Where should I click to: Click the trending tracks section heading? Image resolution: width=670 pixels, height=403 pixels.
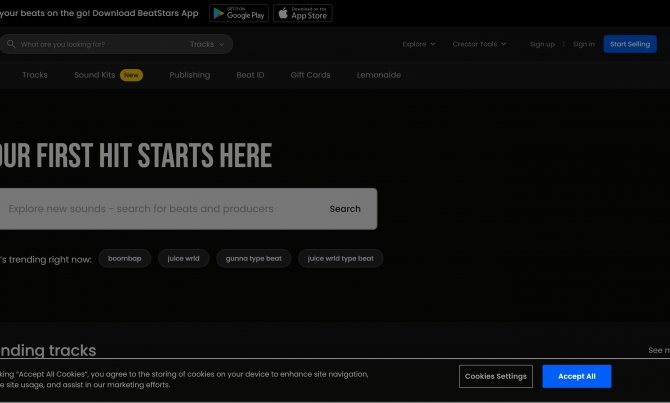(x=48, y=350)
